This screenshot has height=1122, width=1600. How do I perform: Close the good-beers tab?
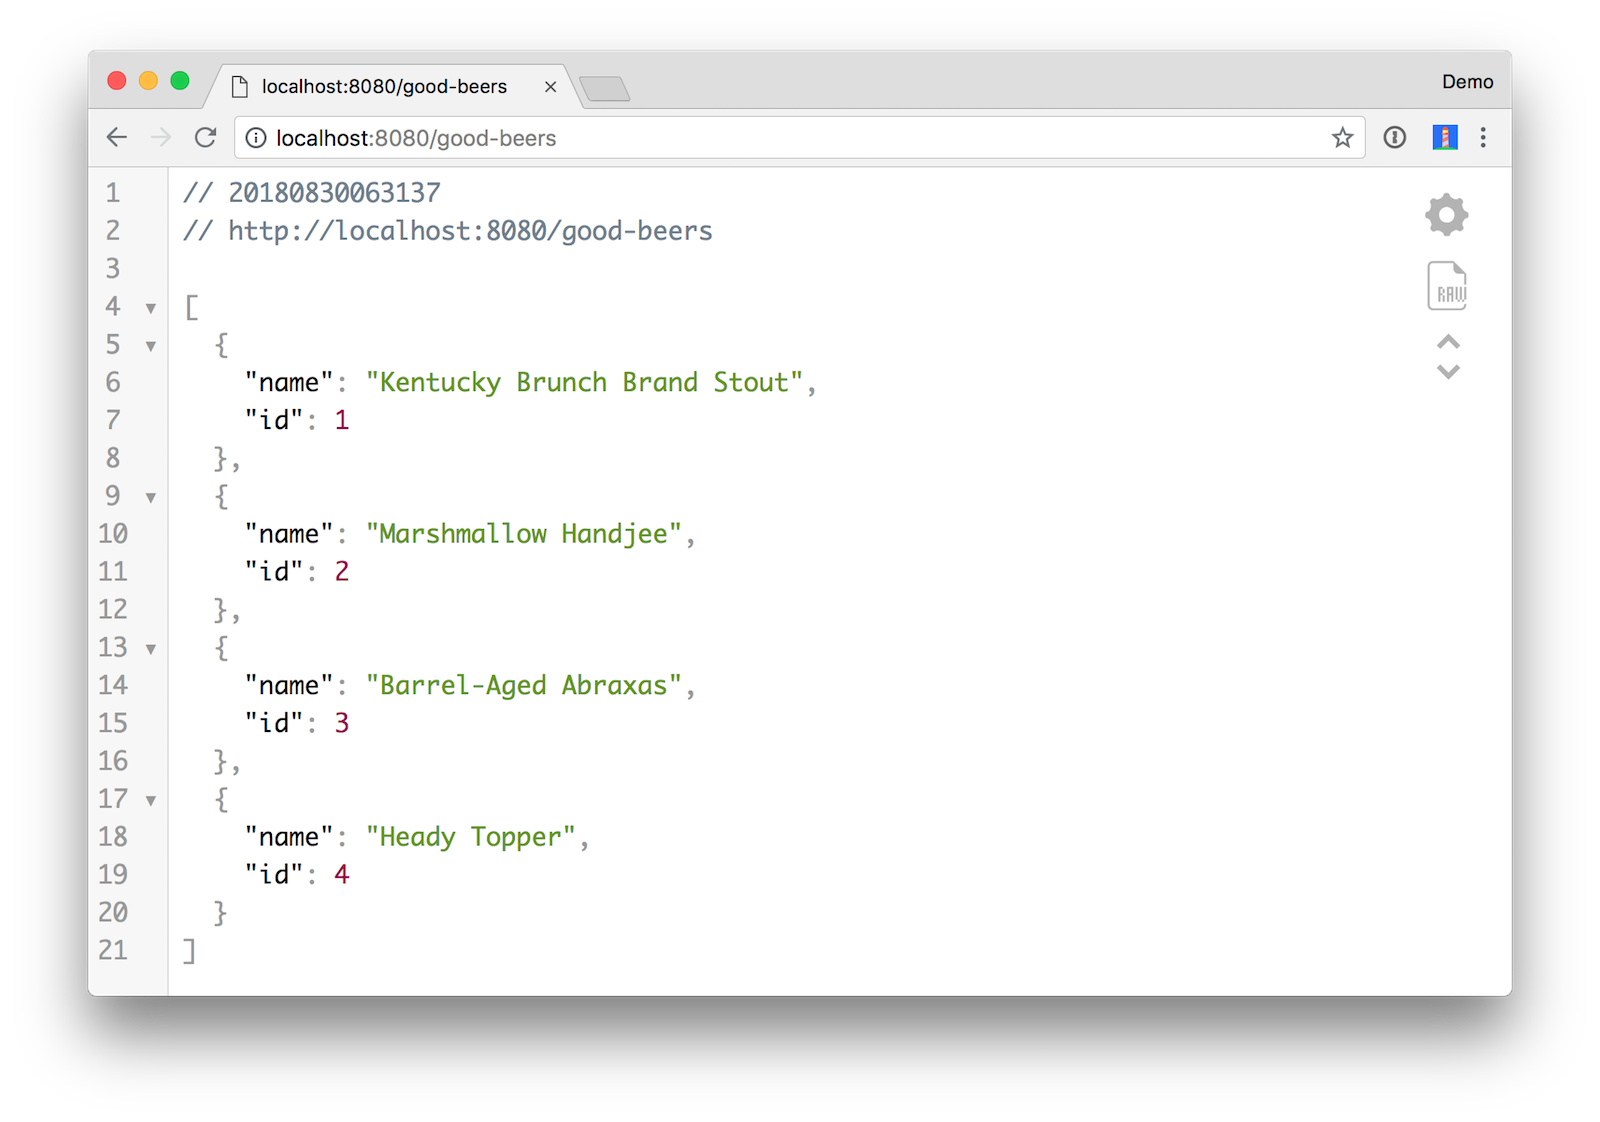point(550,87)
